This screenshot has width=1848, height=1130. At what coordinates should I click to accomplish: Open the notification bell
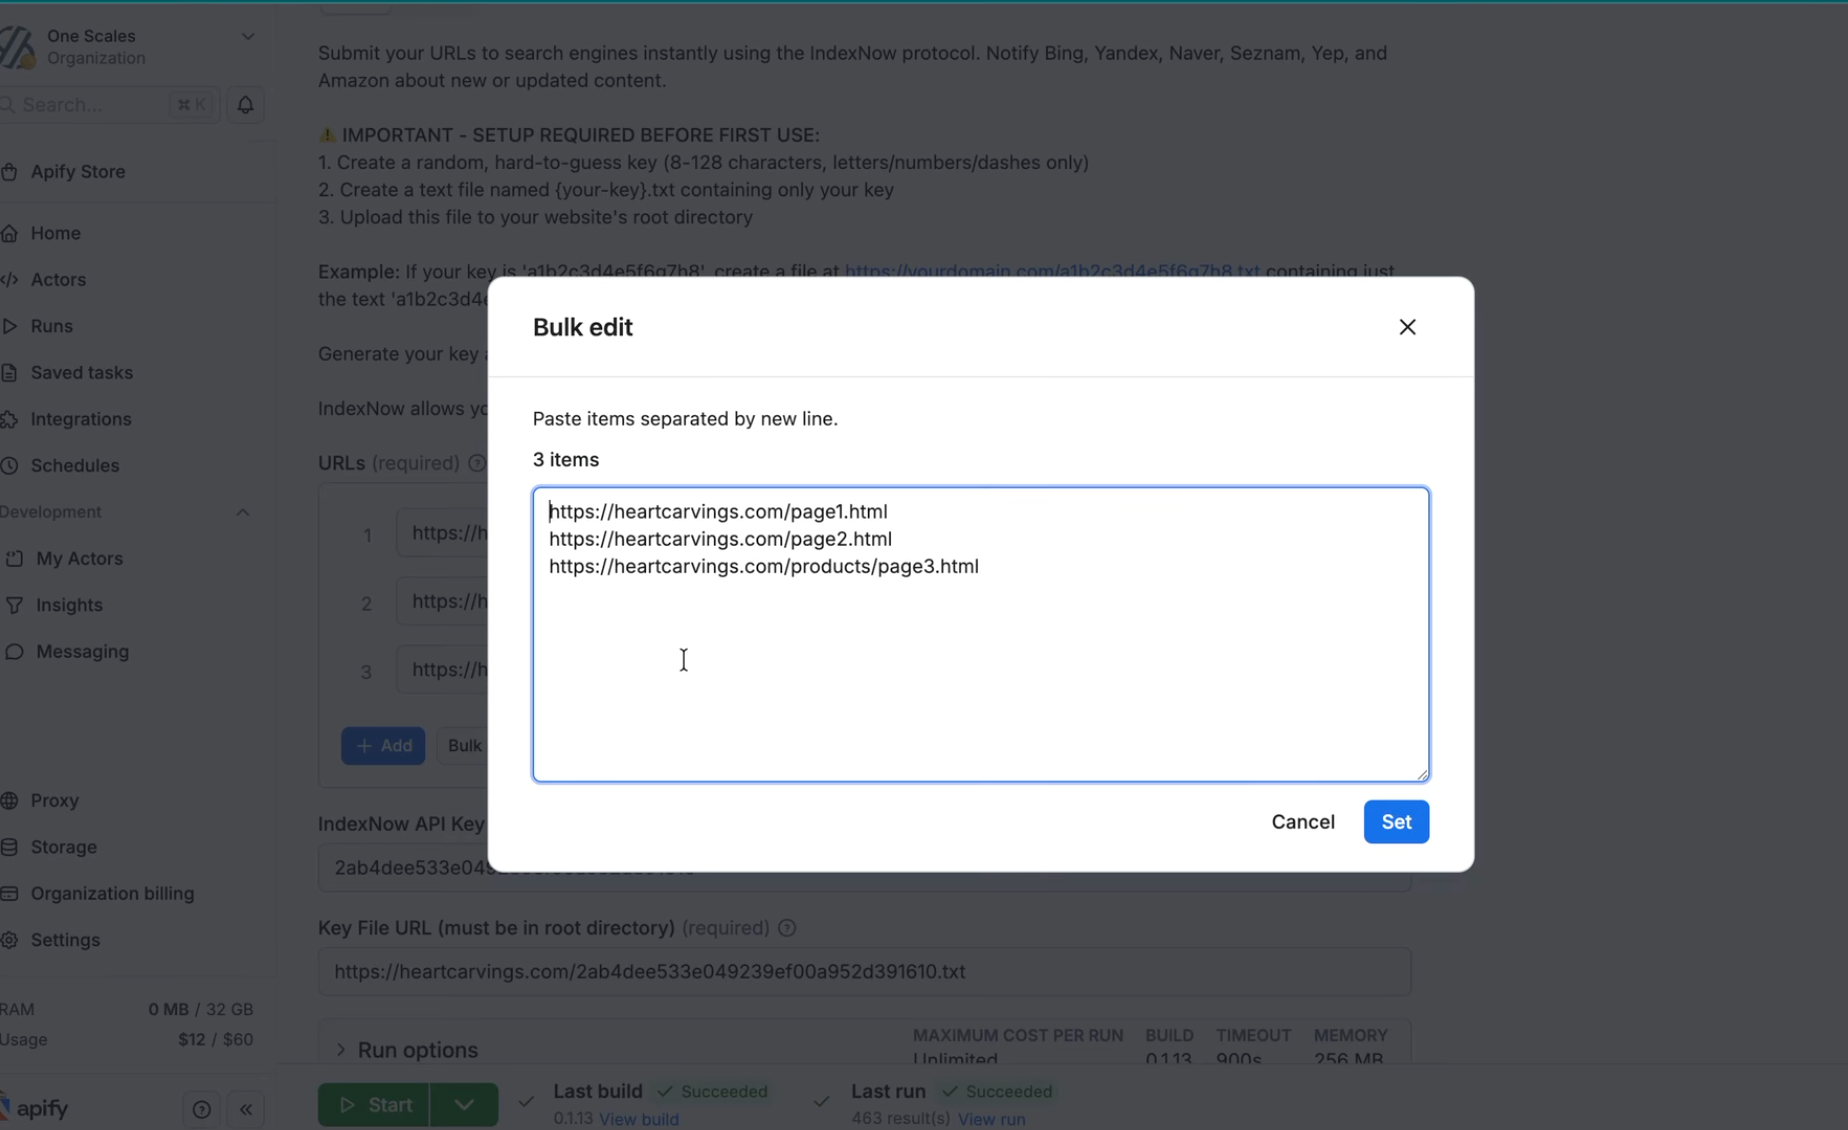point(245,104)
